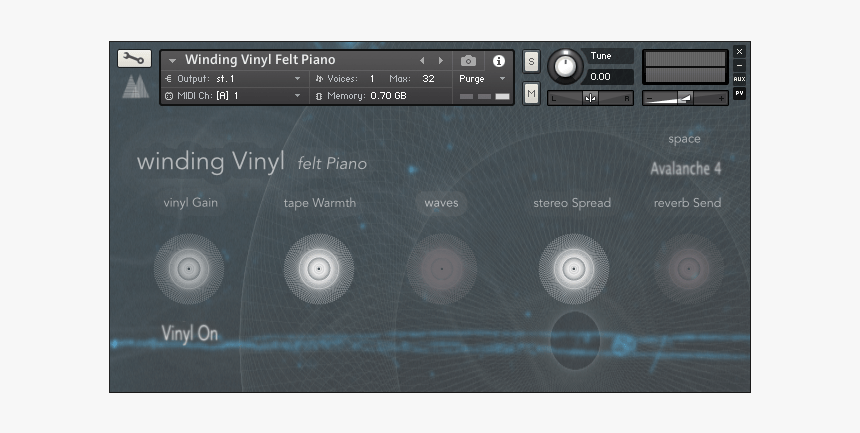Click the Memory 0.70 GB readout
Image resolution: width=860 pixels, height=433 pixels.
388,96
